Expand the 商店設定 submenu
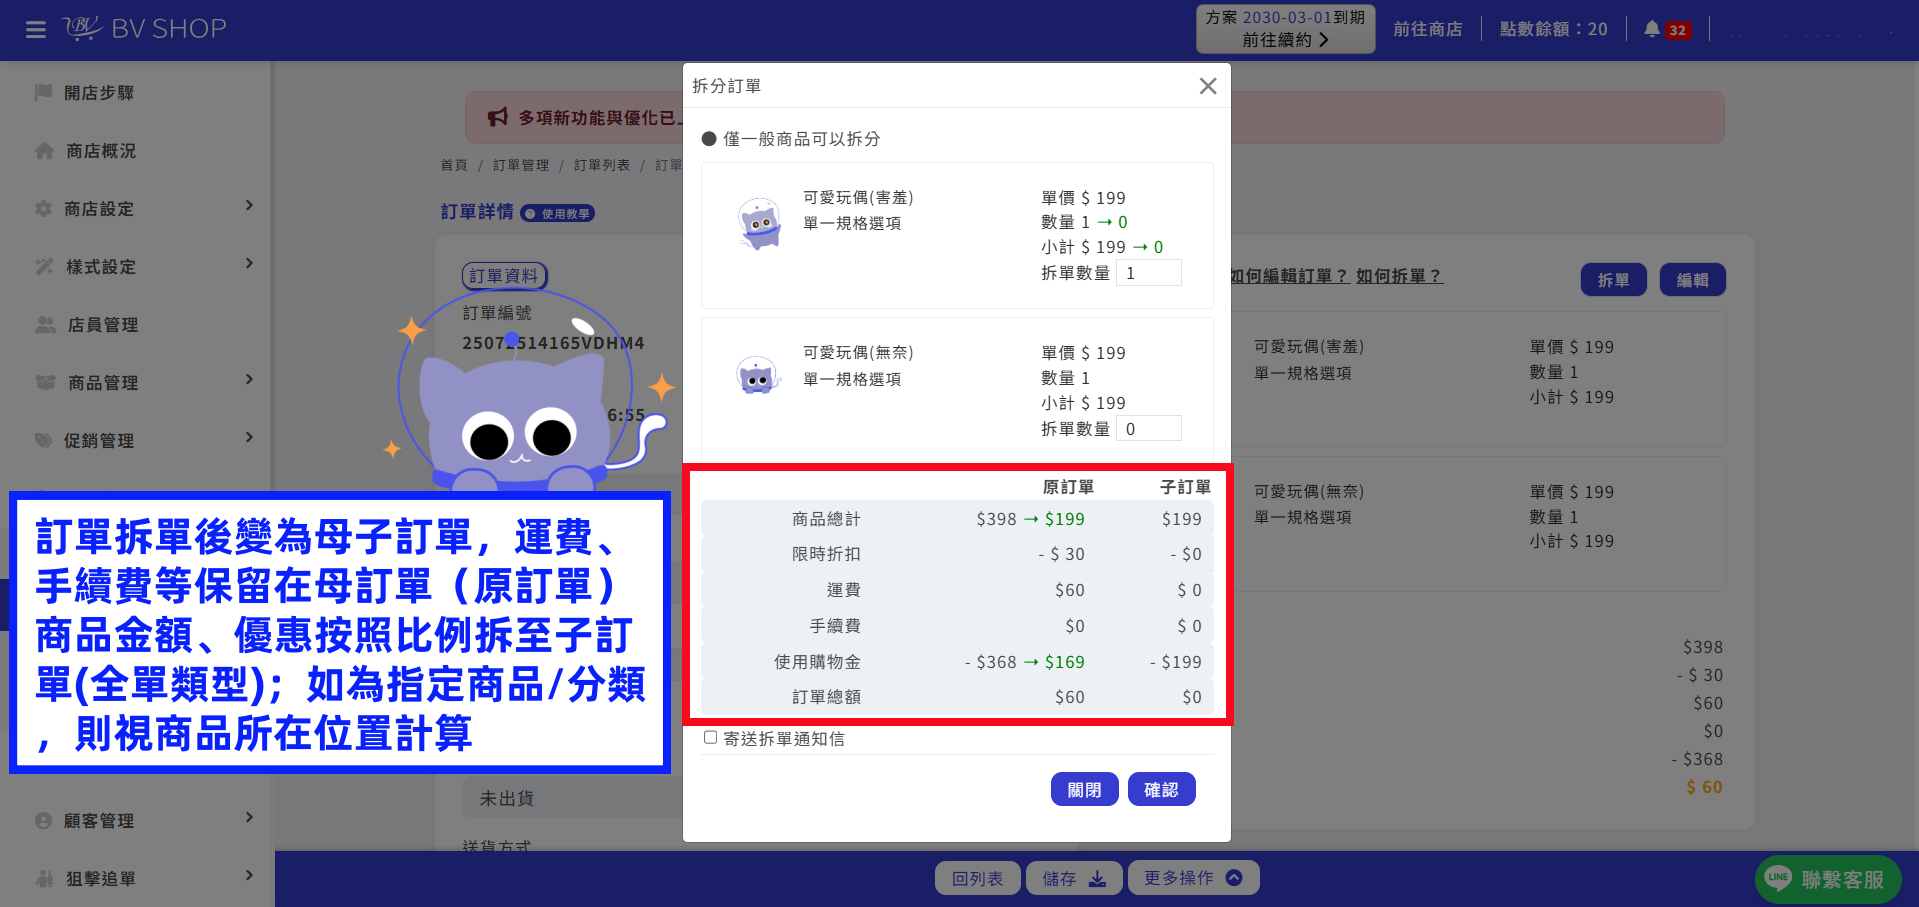This screenshot has width=1919, height=907. pyautogui.click(x=249, y=206)
